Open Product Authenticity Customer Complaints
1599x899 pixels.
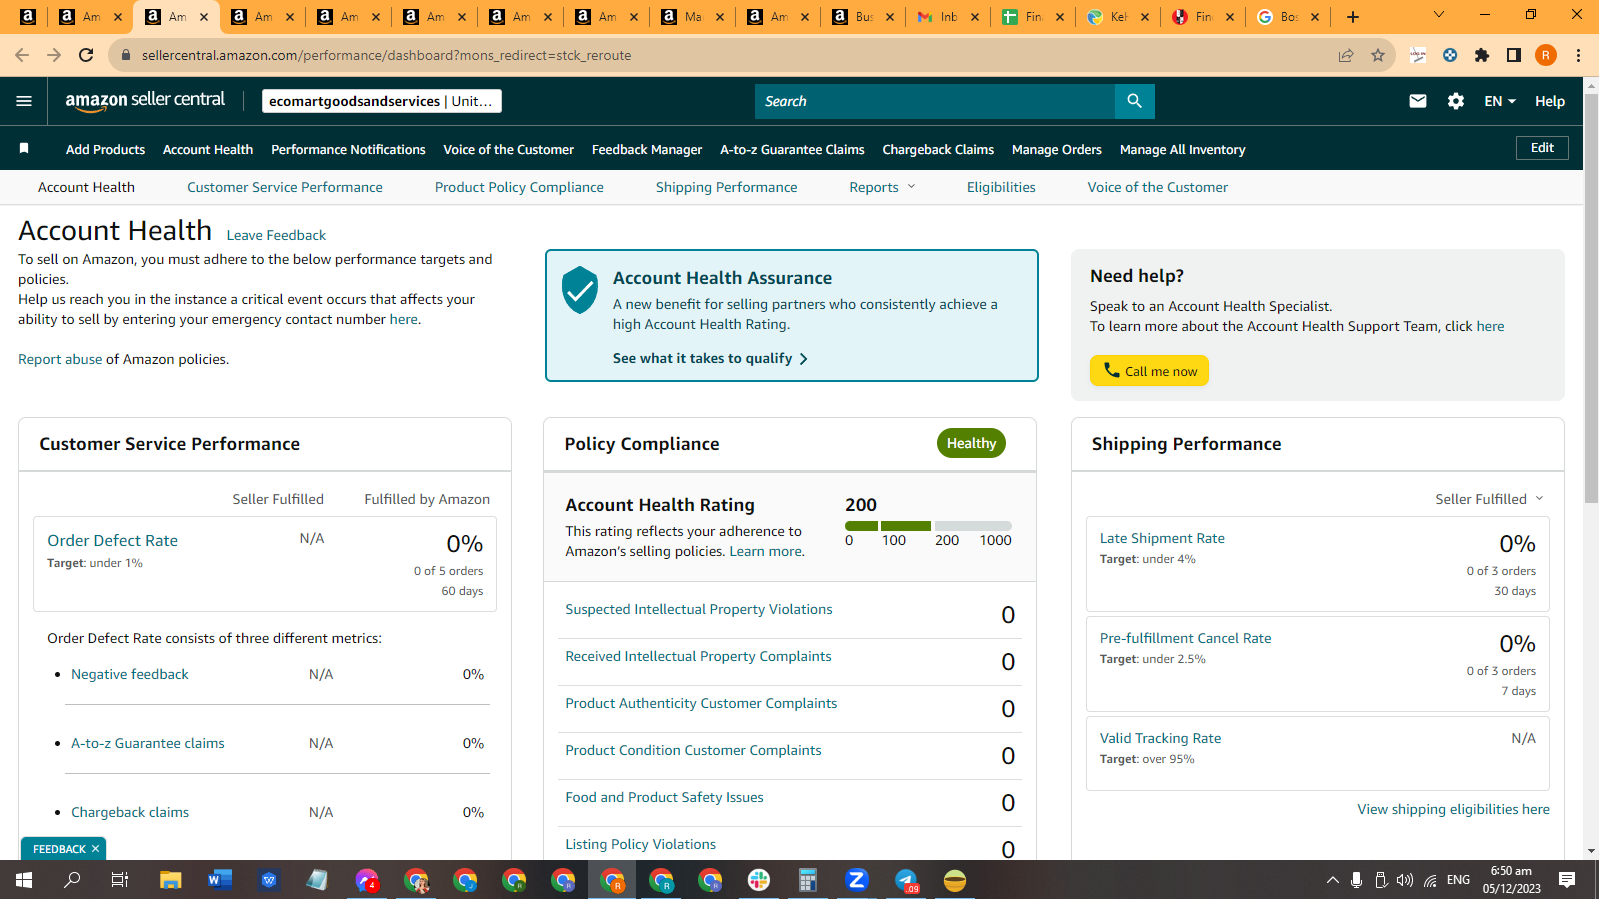701,703
